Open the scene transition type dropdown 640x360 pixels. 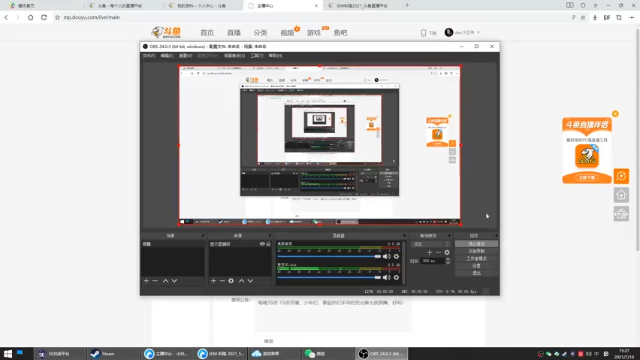[431, 244]
